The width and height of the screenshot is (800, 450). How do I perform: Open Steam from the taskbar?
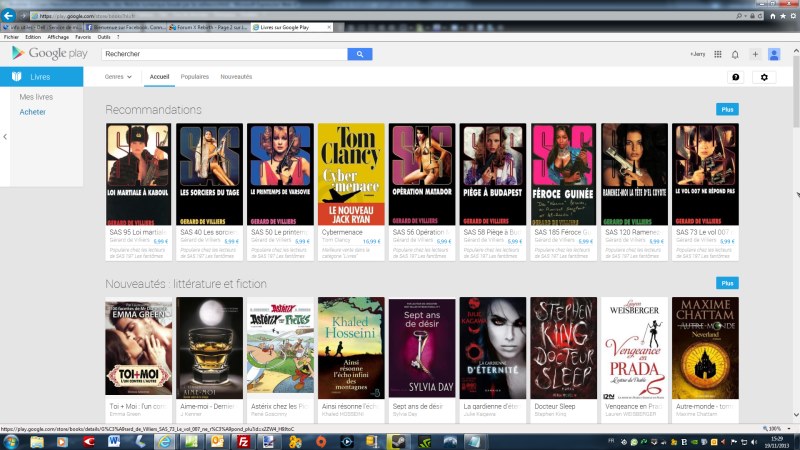397,442
